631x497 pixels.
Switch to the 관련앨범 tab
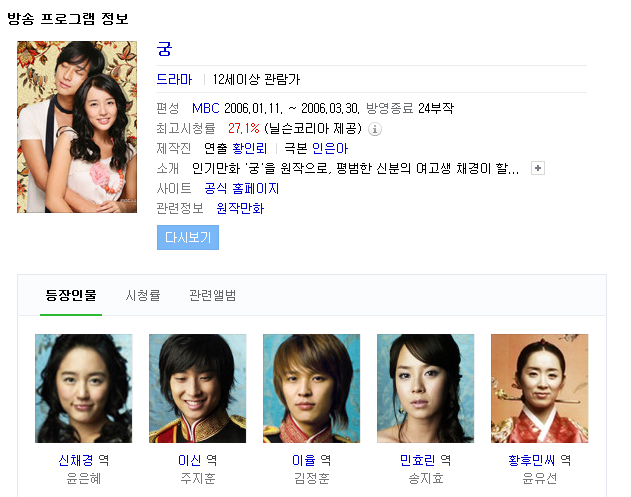point(212,295)
